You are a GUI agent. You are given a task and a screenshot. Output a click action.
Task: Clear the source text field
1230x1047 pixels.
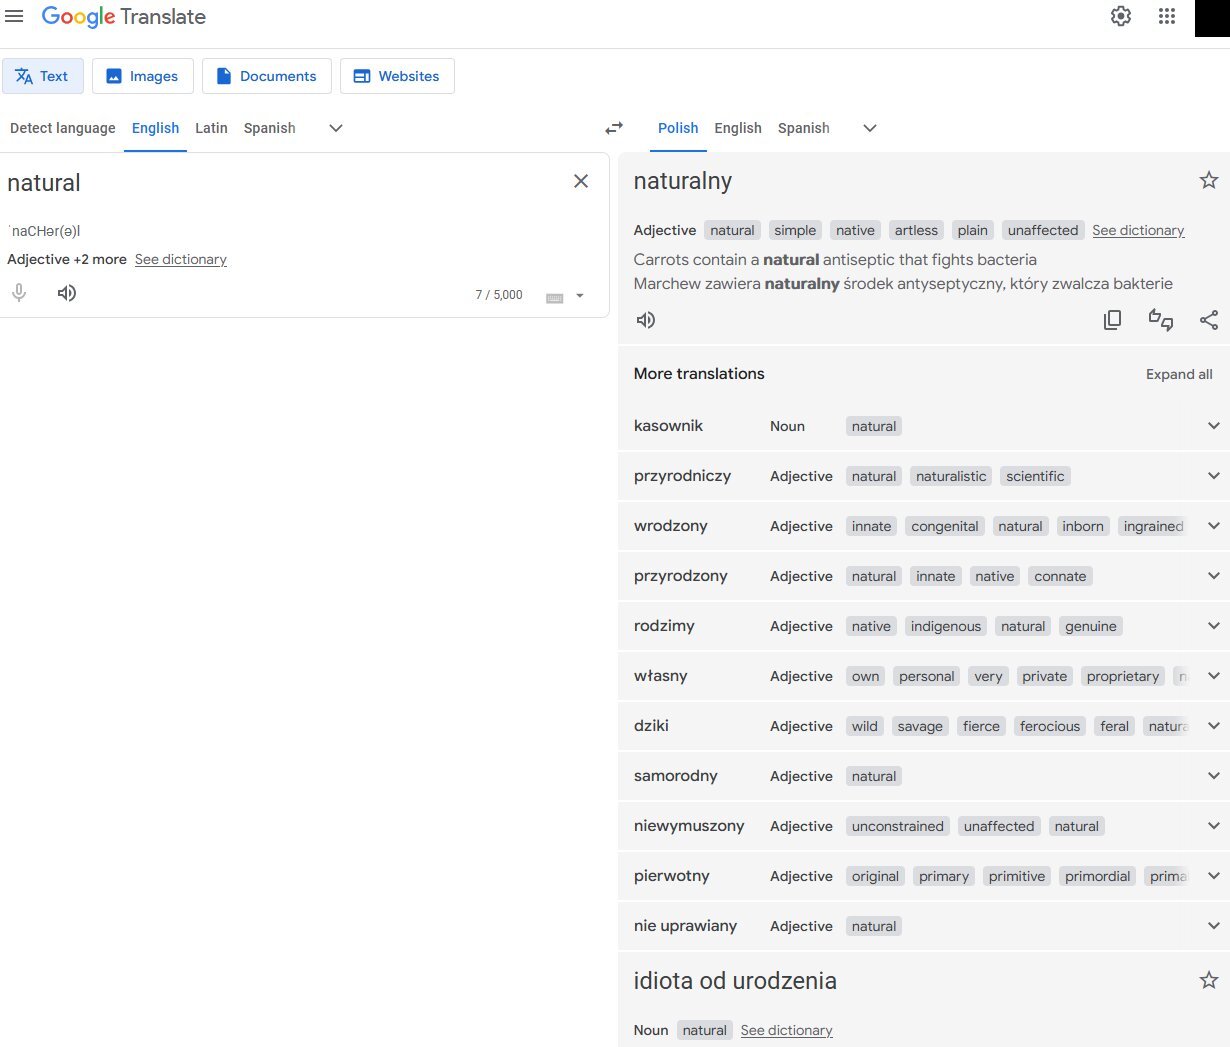(581, 181)
